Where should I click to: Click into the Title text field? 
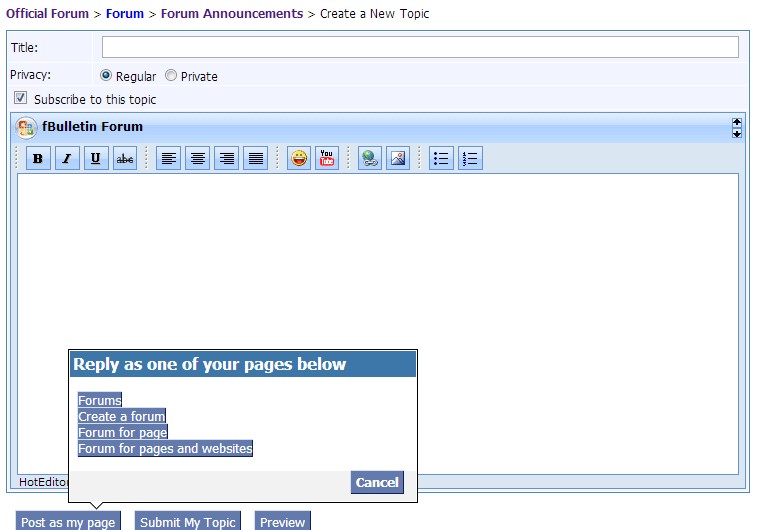click(420, 47)
